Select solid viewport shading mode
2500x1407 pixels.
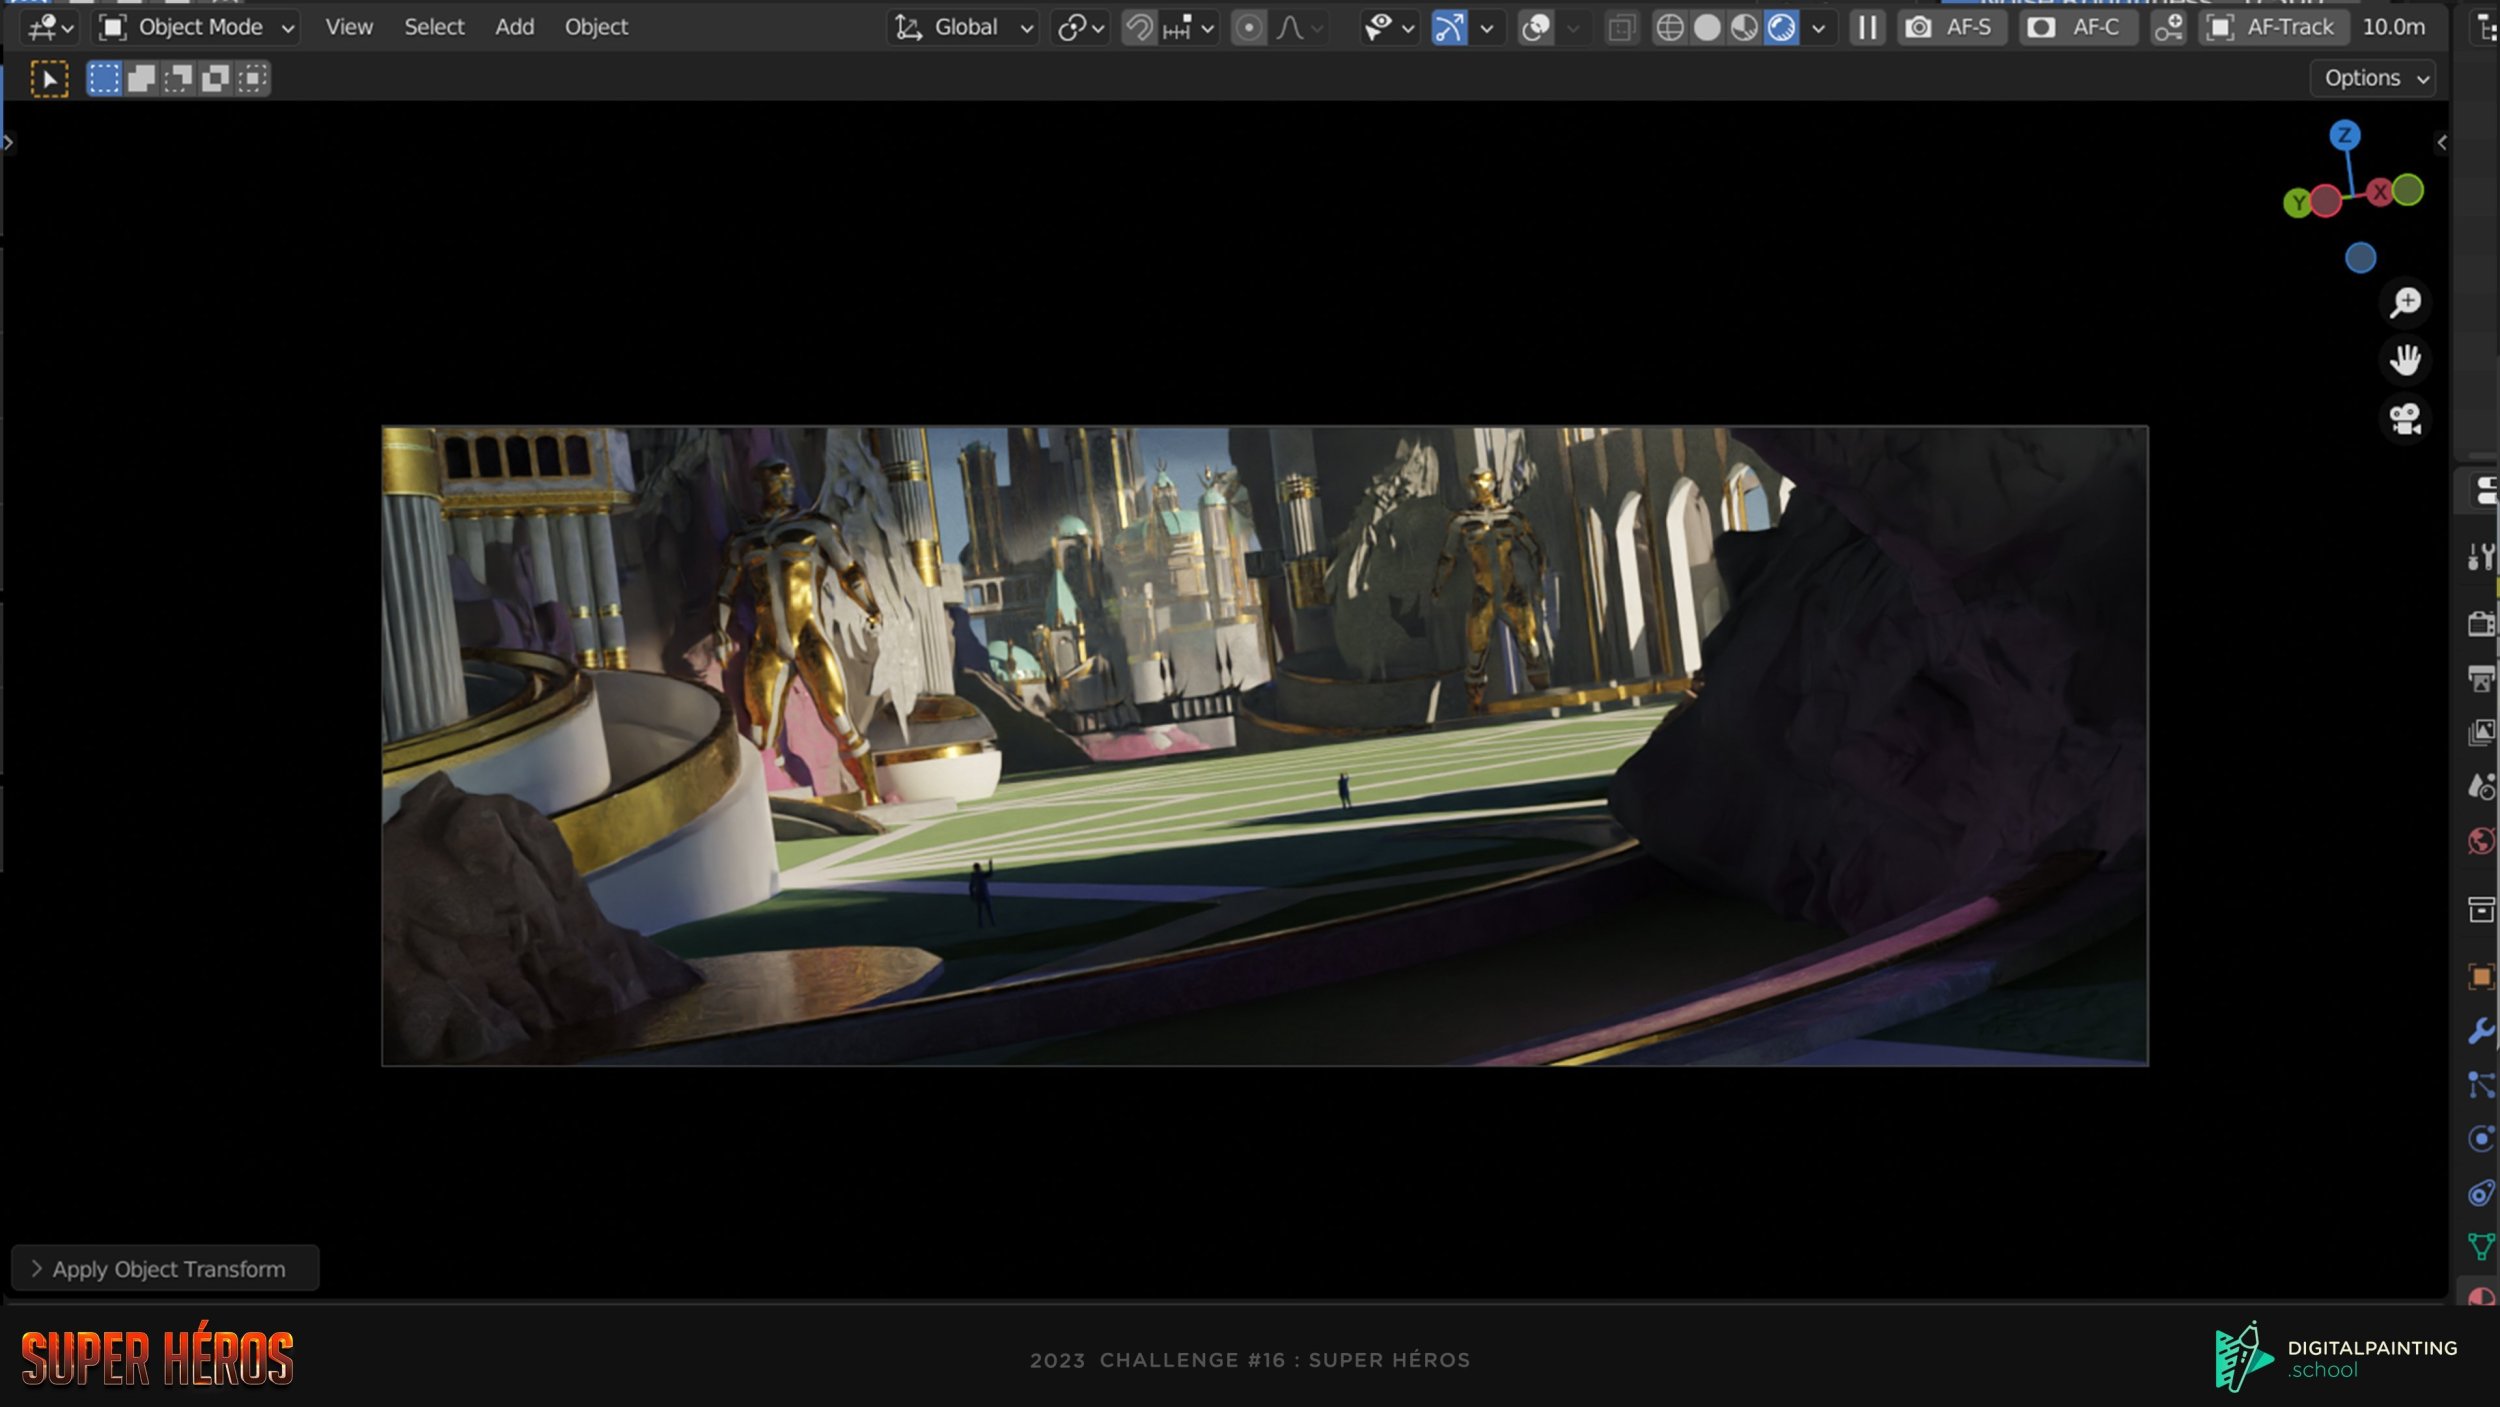coord(1707,27)
